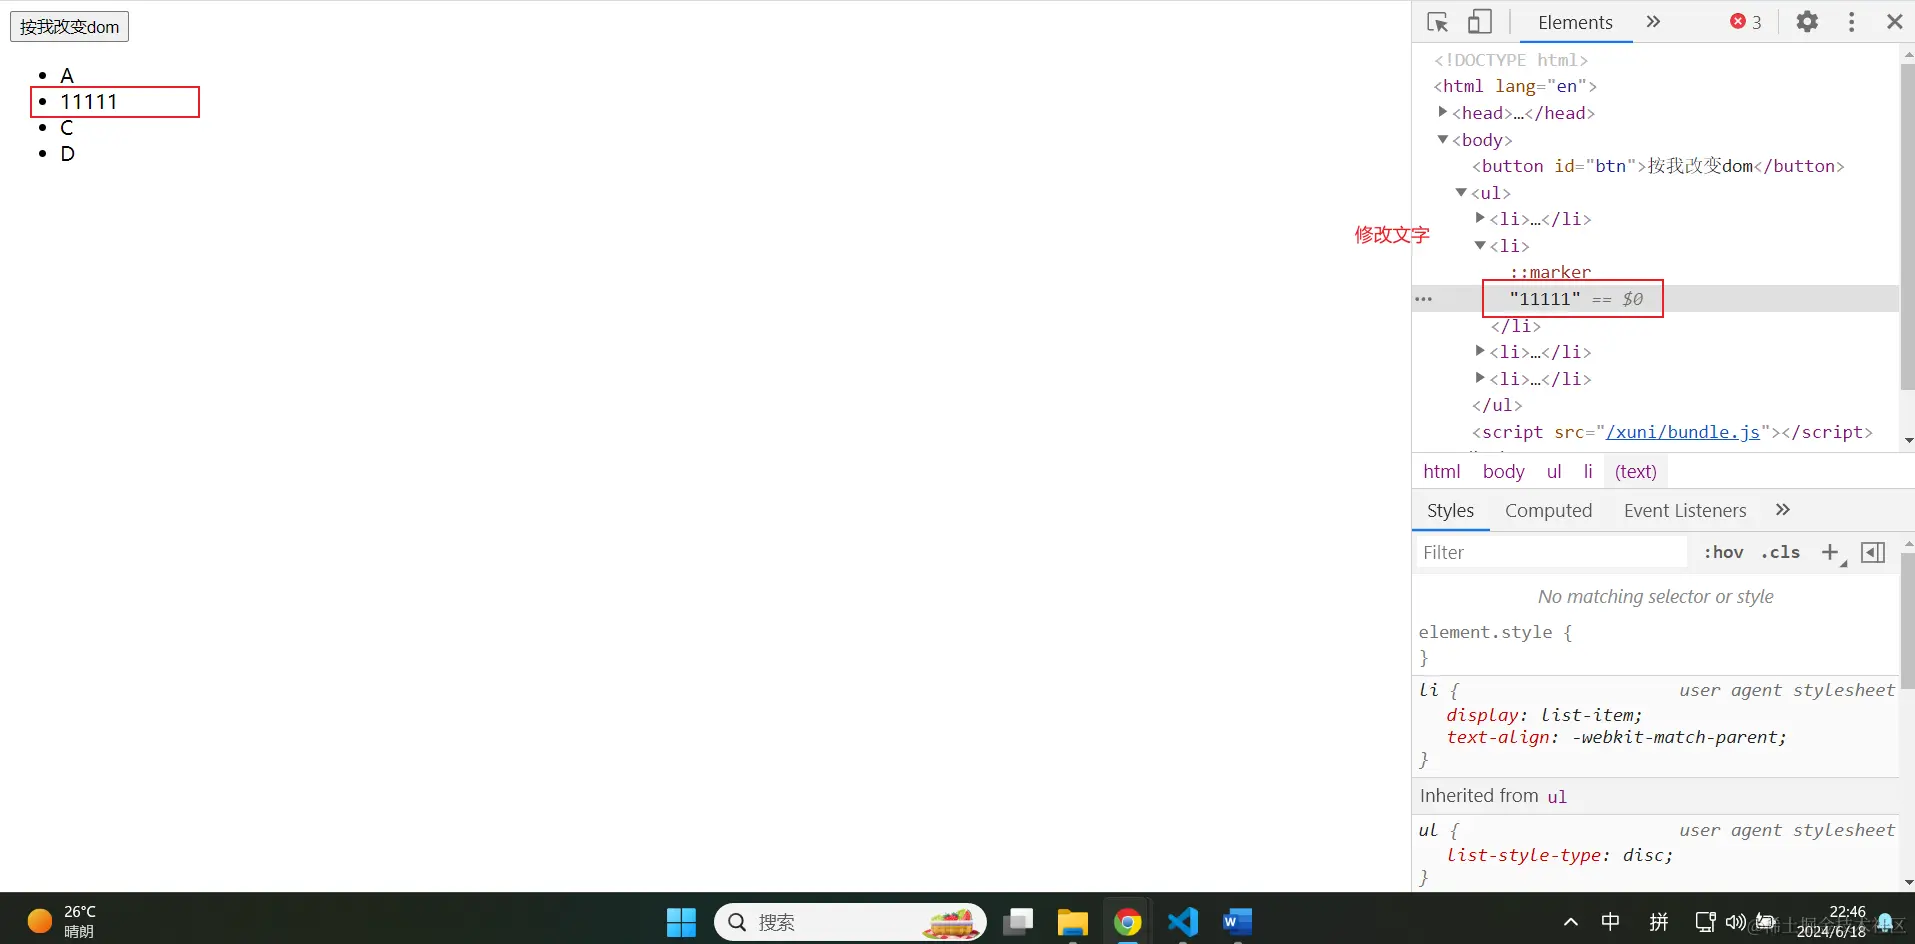Open the Elements tab

[1575, 22]
